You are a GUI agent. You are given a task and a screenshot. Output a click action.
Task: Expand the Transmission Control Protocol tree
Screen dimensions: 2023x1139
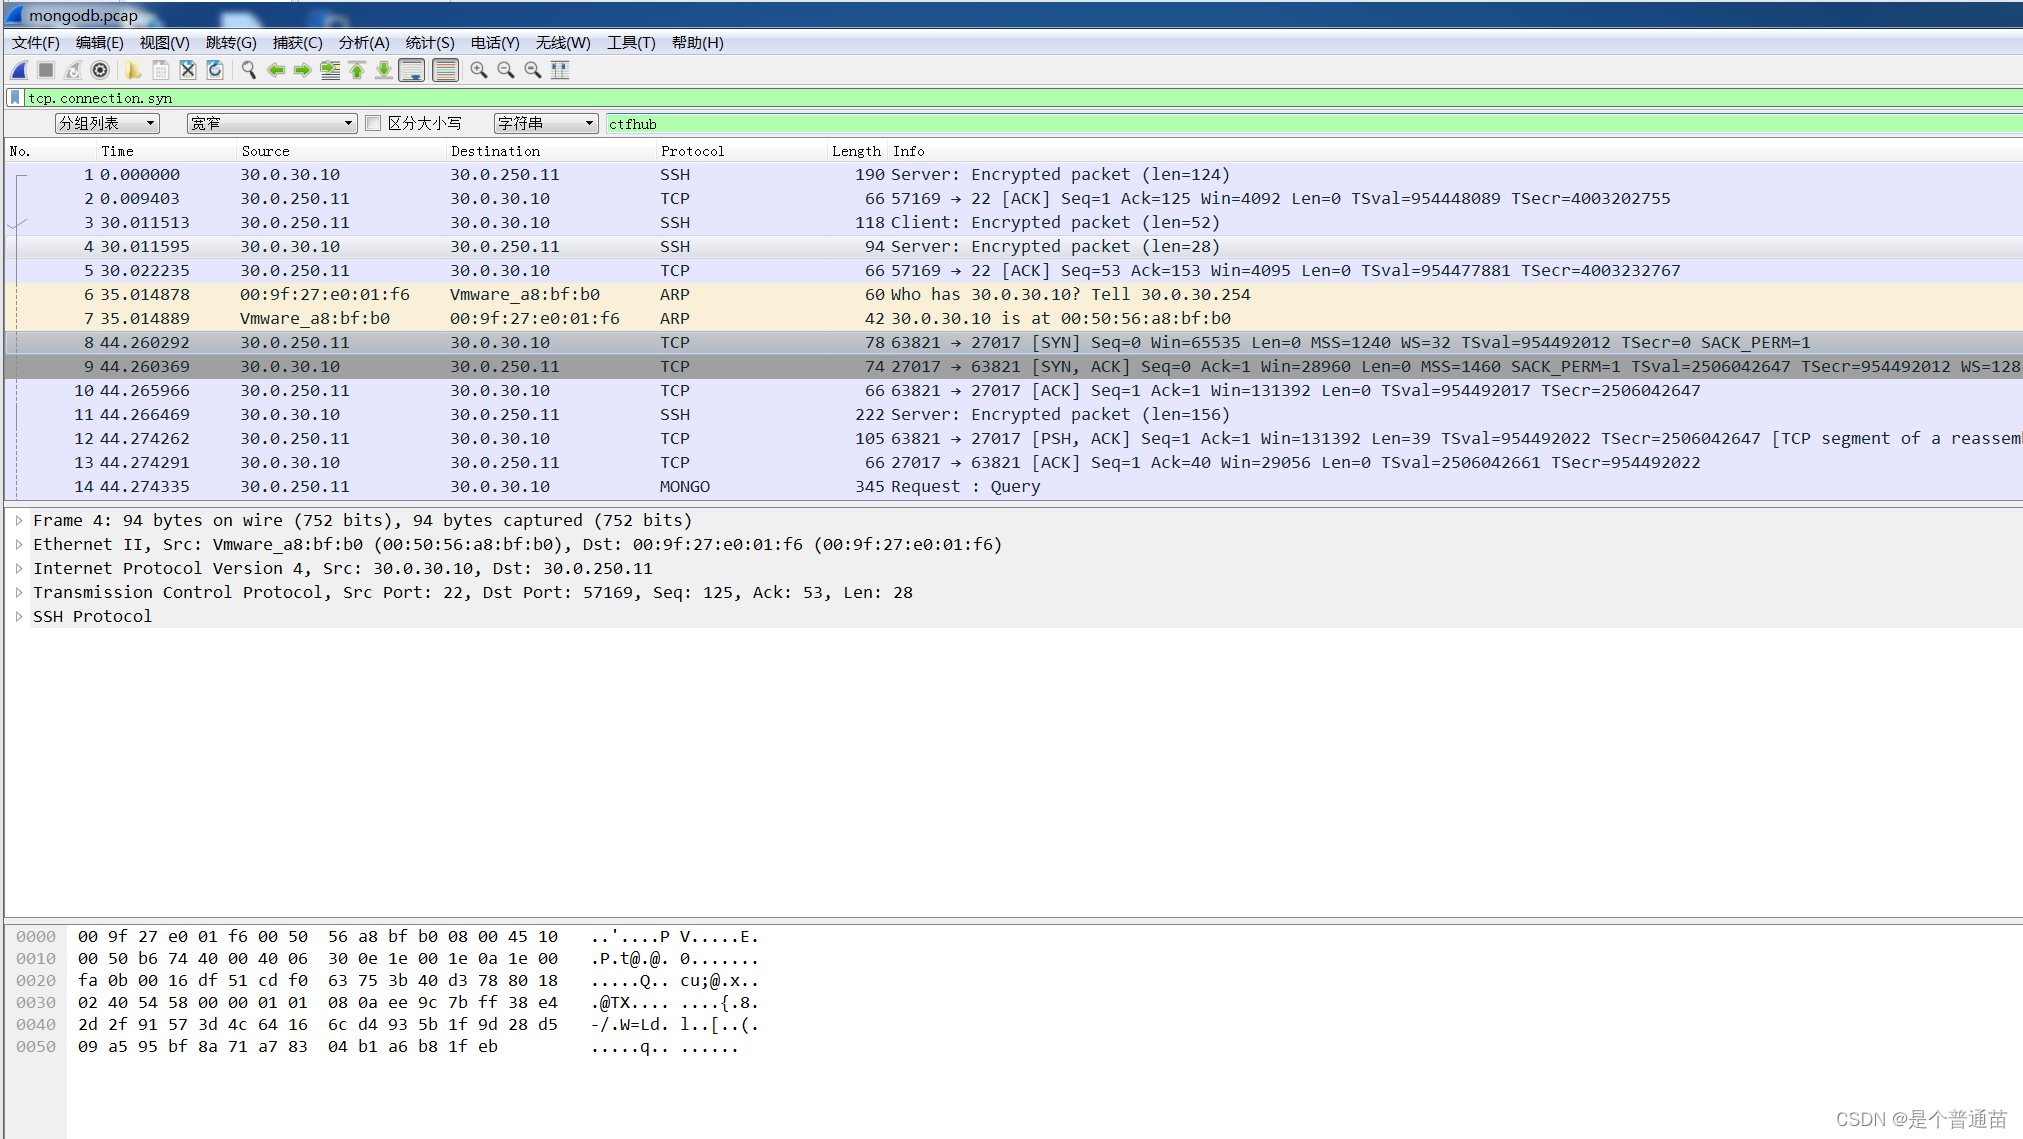(19, 592)
